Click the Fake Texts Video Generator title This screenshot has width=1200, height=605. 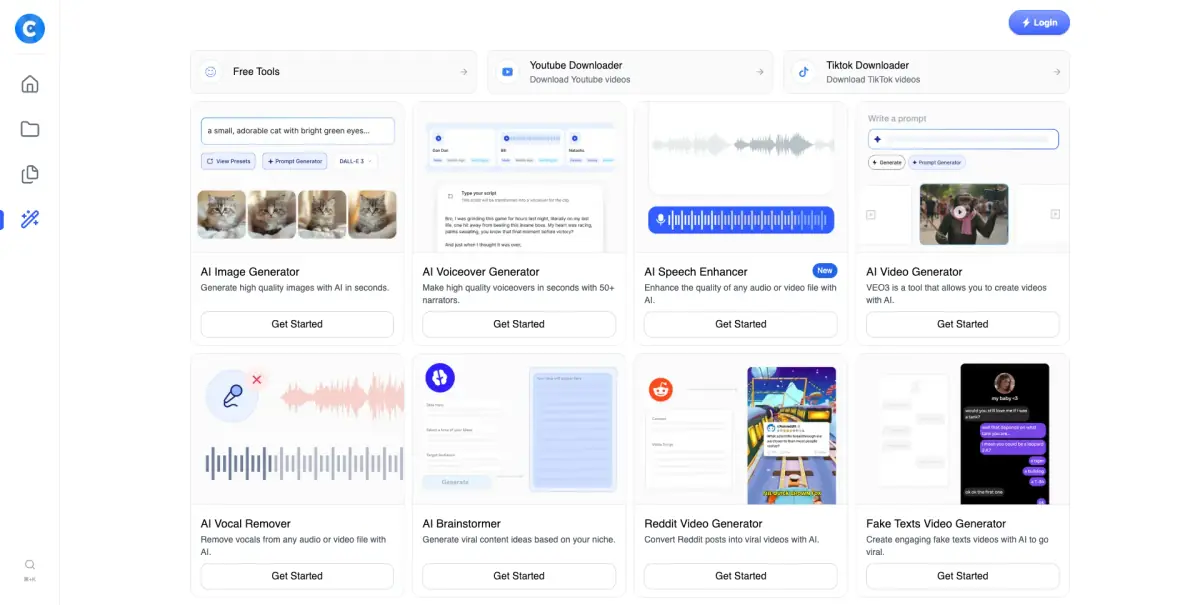click(935, 524)
